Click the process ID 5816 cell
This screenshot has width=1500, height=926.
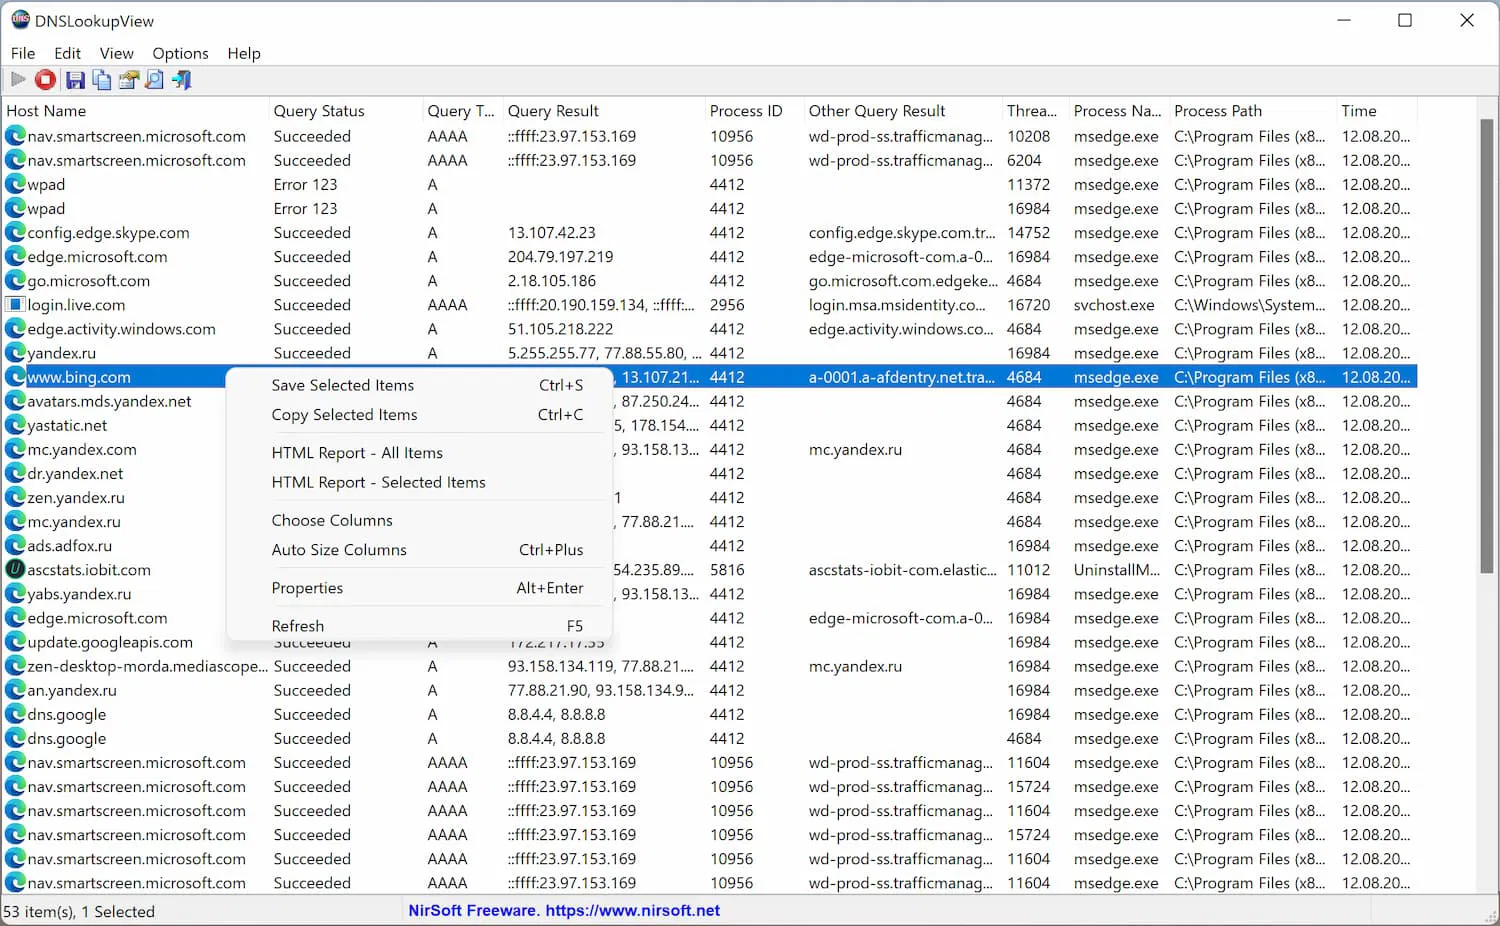(727, 570)
